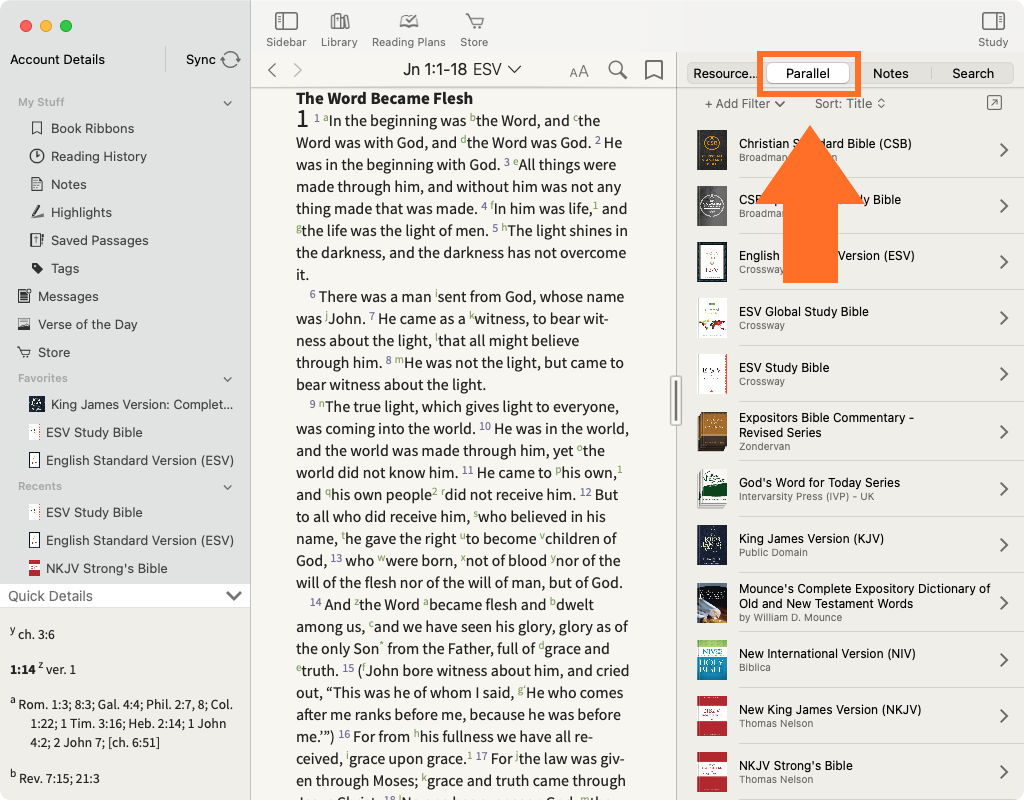Switch to the Notes tab
The height and width of the screenshot is (800, 1024).
coord(890,73)
